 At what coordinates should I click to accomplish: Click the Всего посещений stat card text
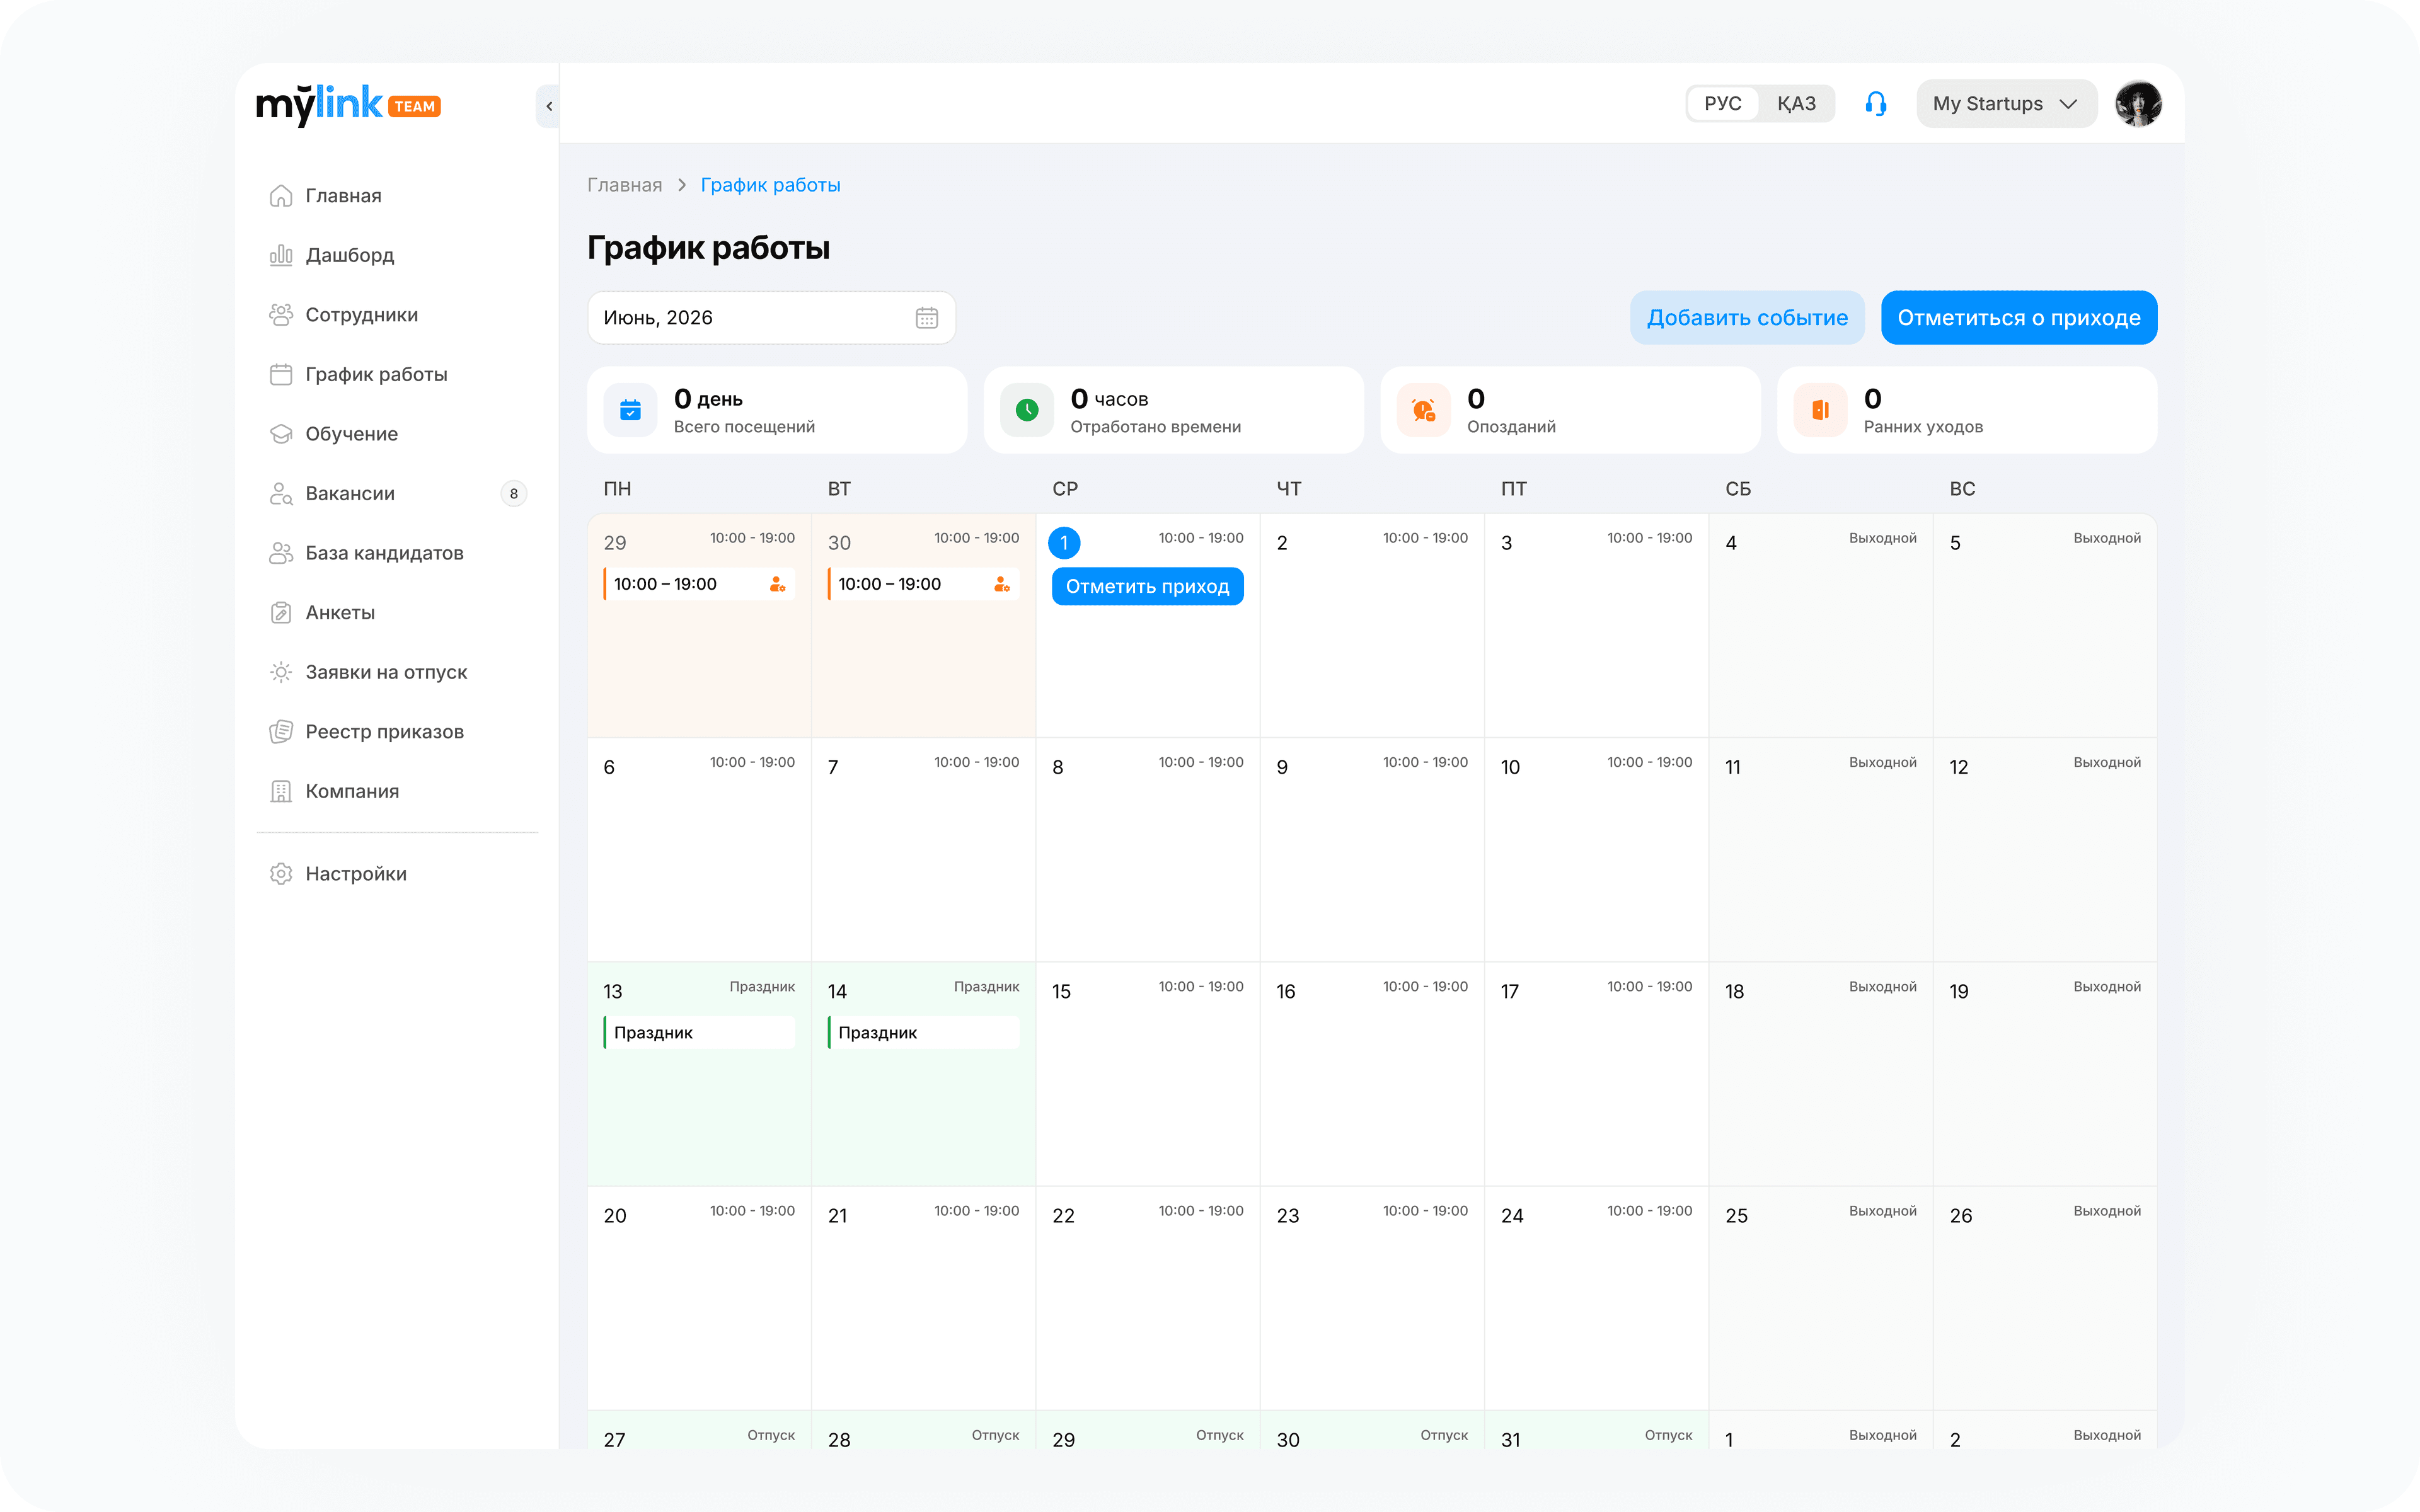(744, 427)
